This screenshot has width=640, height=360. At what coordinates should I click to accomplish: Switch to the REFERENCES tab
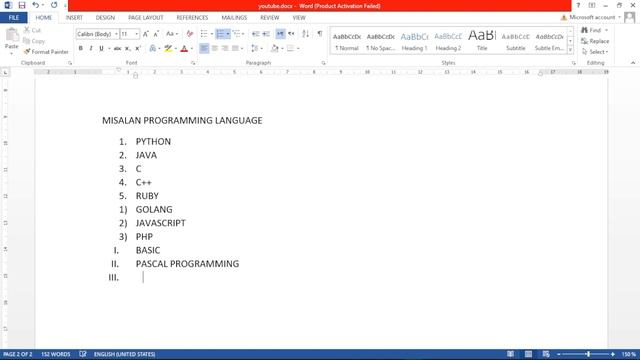coord(192,18)
